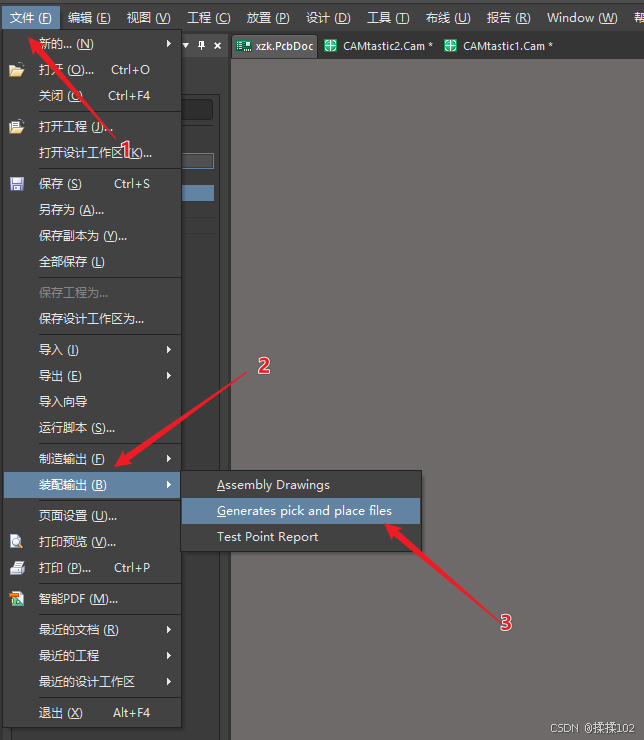The width and height of the screenshot is (644, 740).
Task: Click the print preview magnifier icon
Action: 17,541
